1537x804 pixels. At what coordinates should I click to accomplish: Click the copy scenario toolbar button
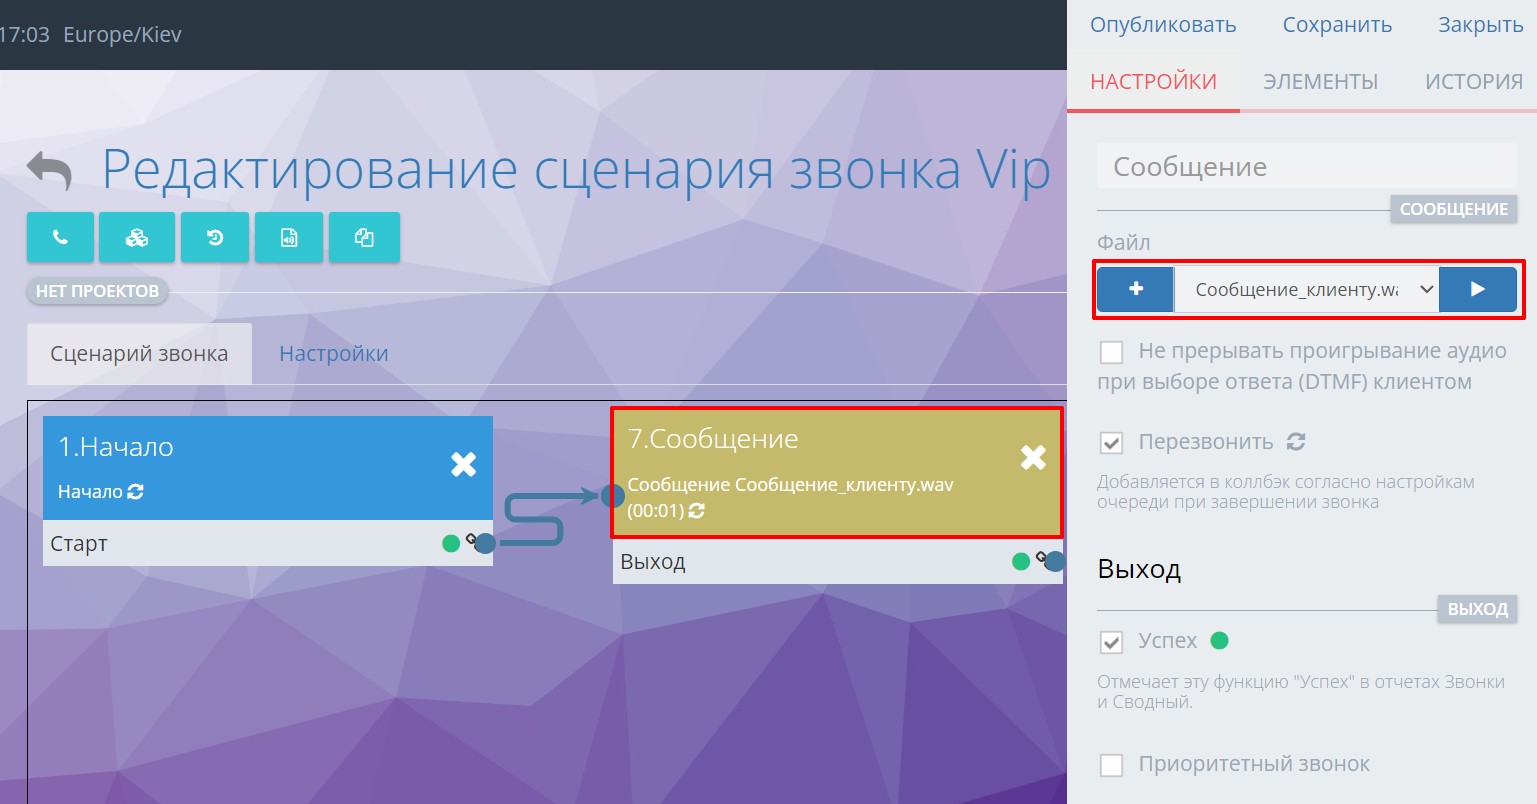364,237
